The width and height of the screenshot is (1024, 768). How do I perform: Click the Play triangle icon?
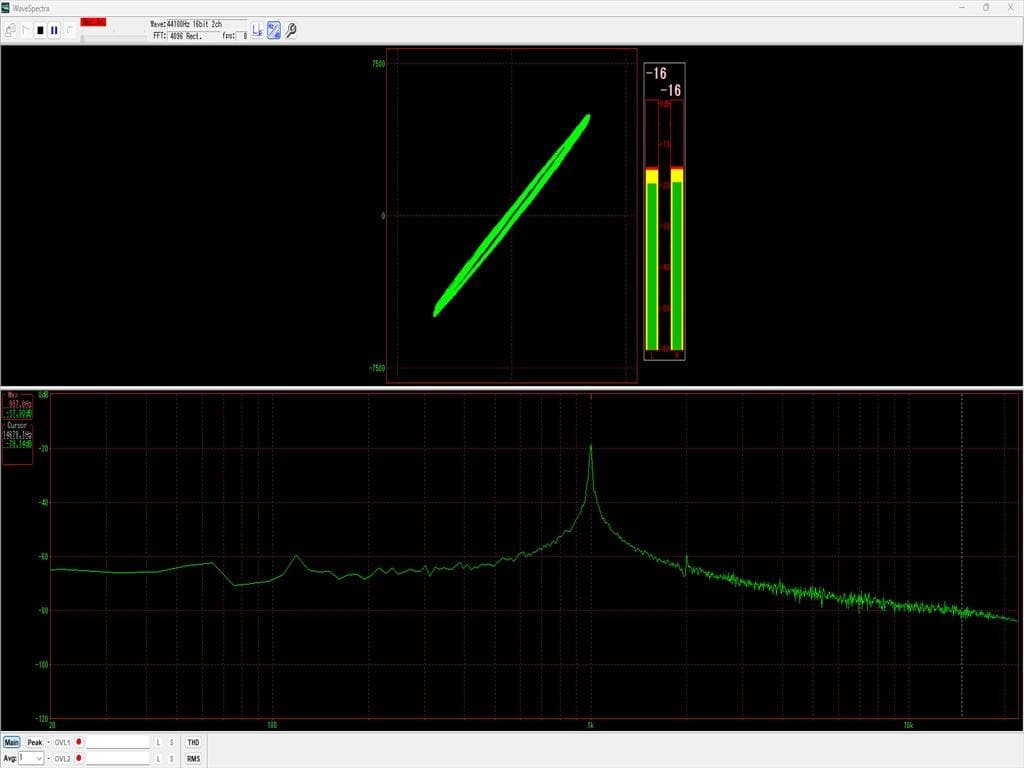pos(27,30)
